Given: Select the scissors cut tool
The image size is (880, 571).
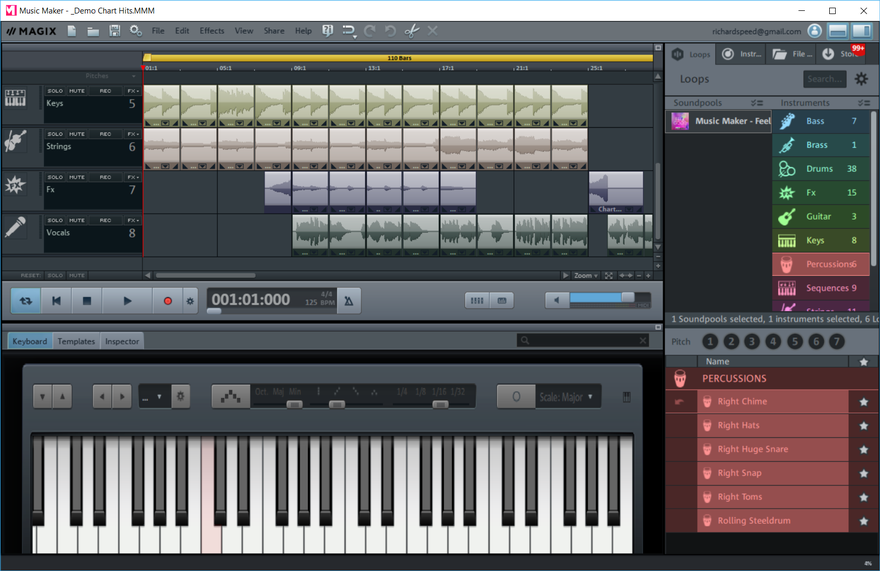Looking at the screenshot, I should (411, 31).
